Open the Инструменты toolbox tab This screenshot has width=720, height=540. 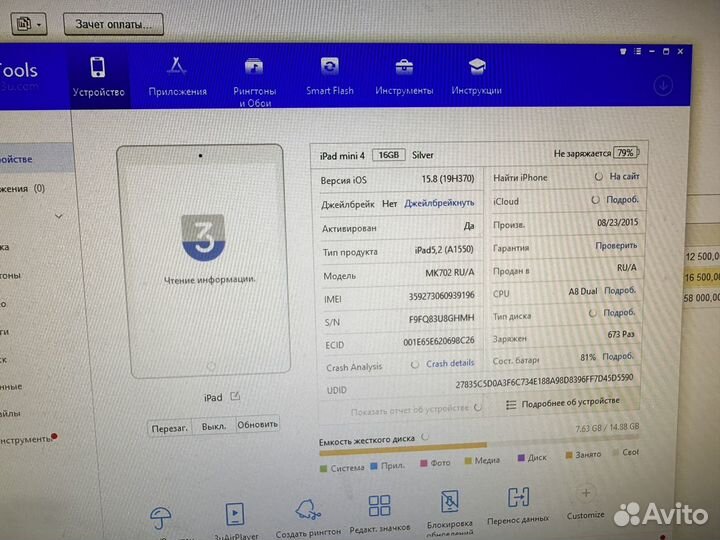[x=404, y=77]
